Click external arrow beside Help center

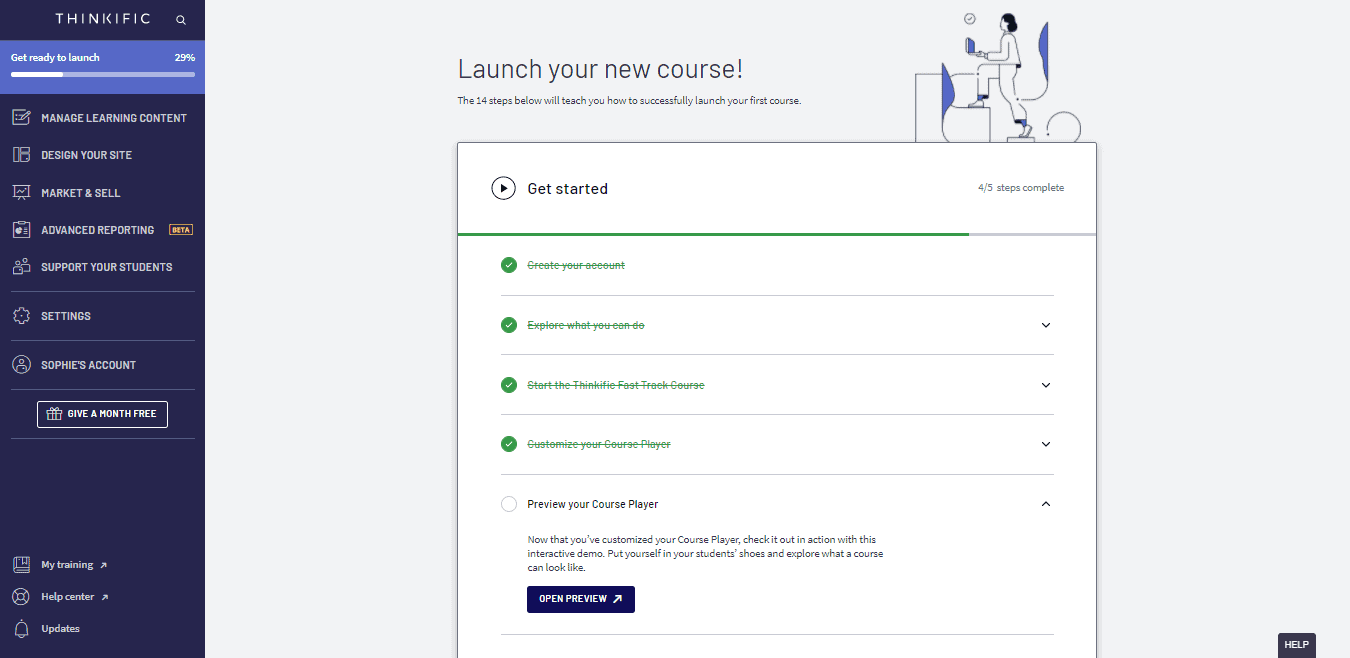[x=104, y=598]
